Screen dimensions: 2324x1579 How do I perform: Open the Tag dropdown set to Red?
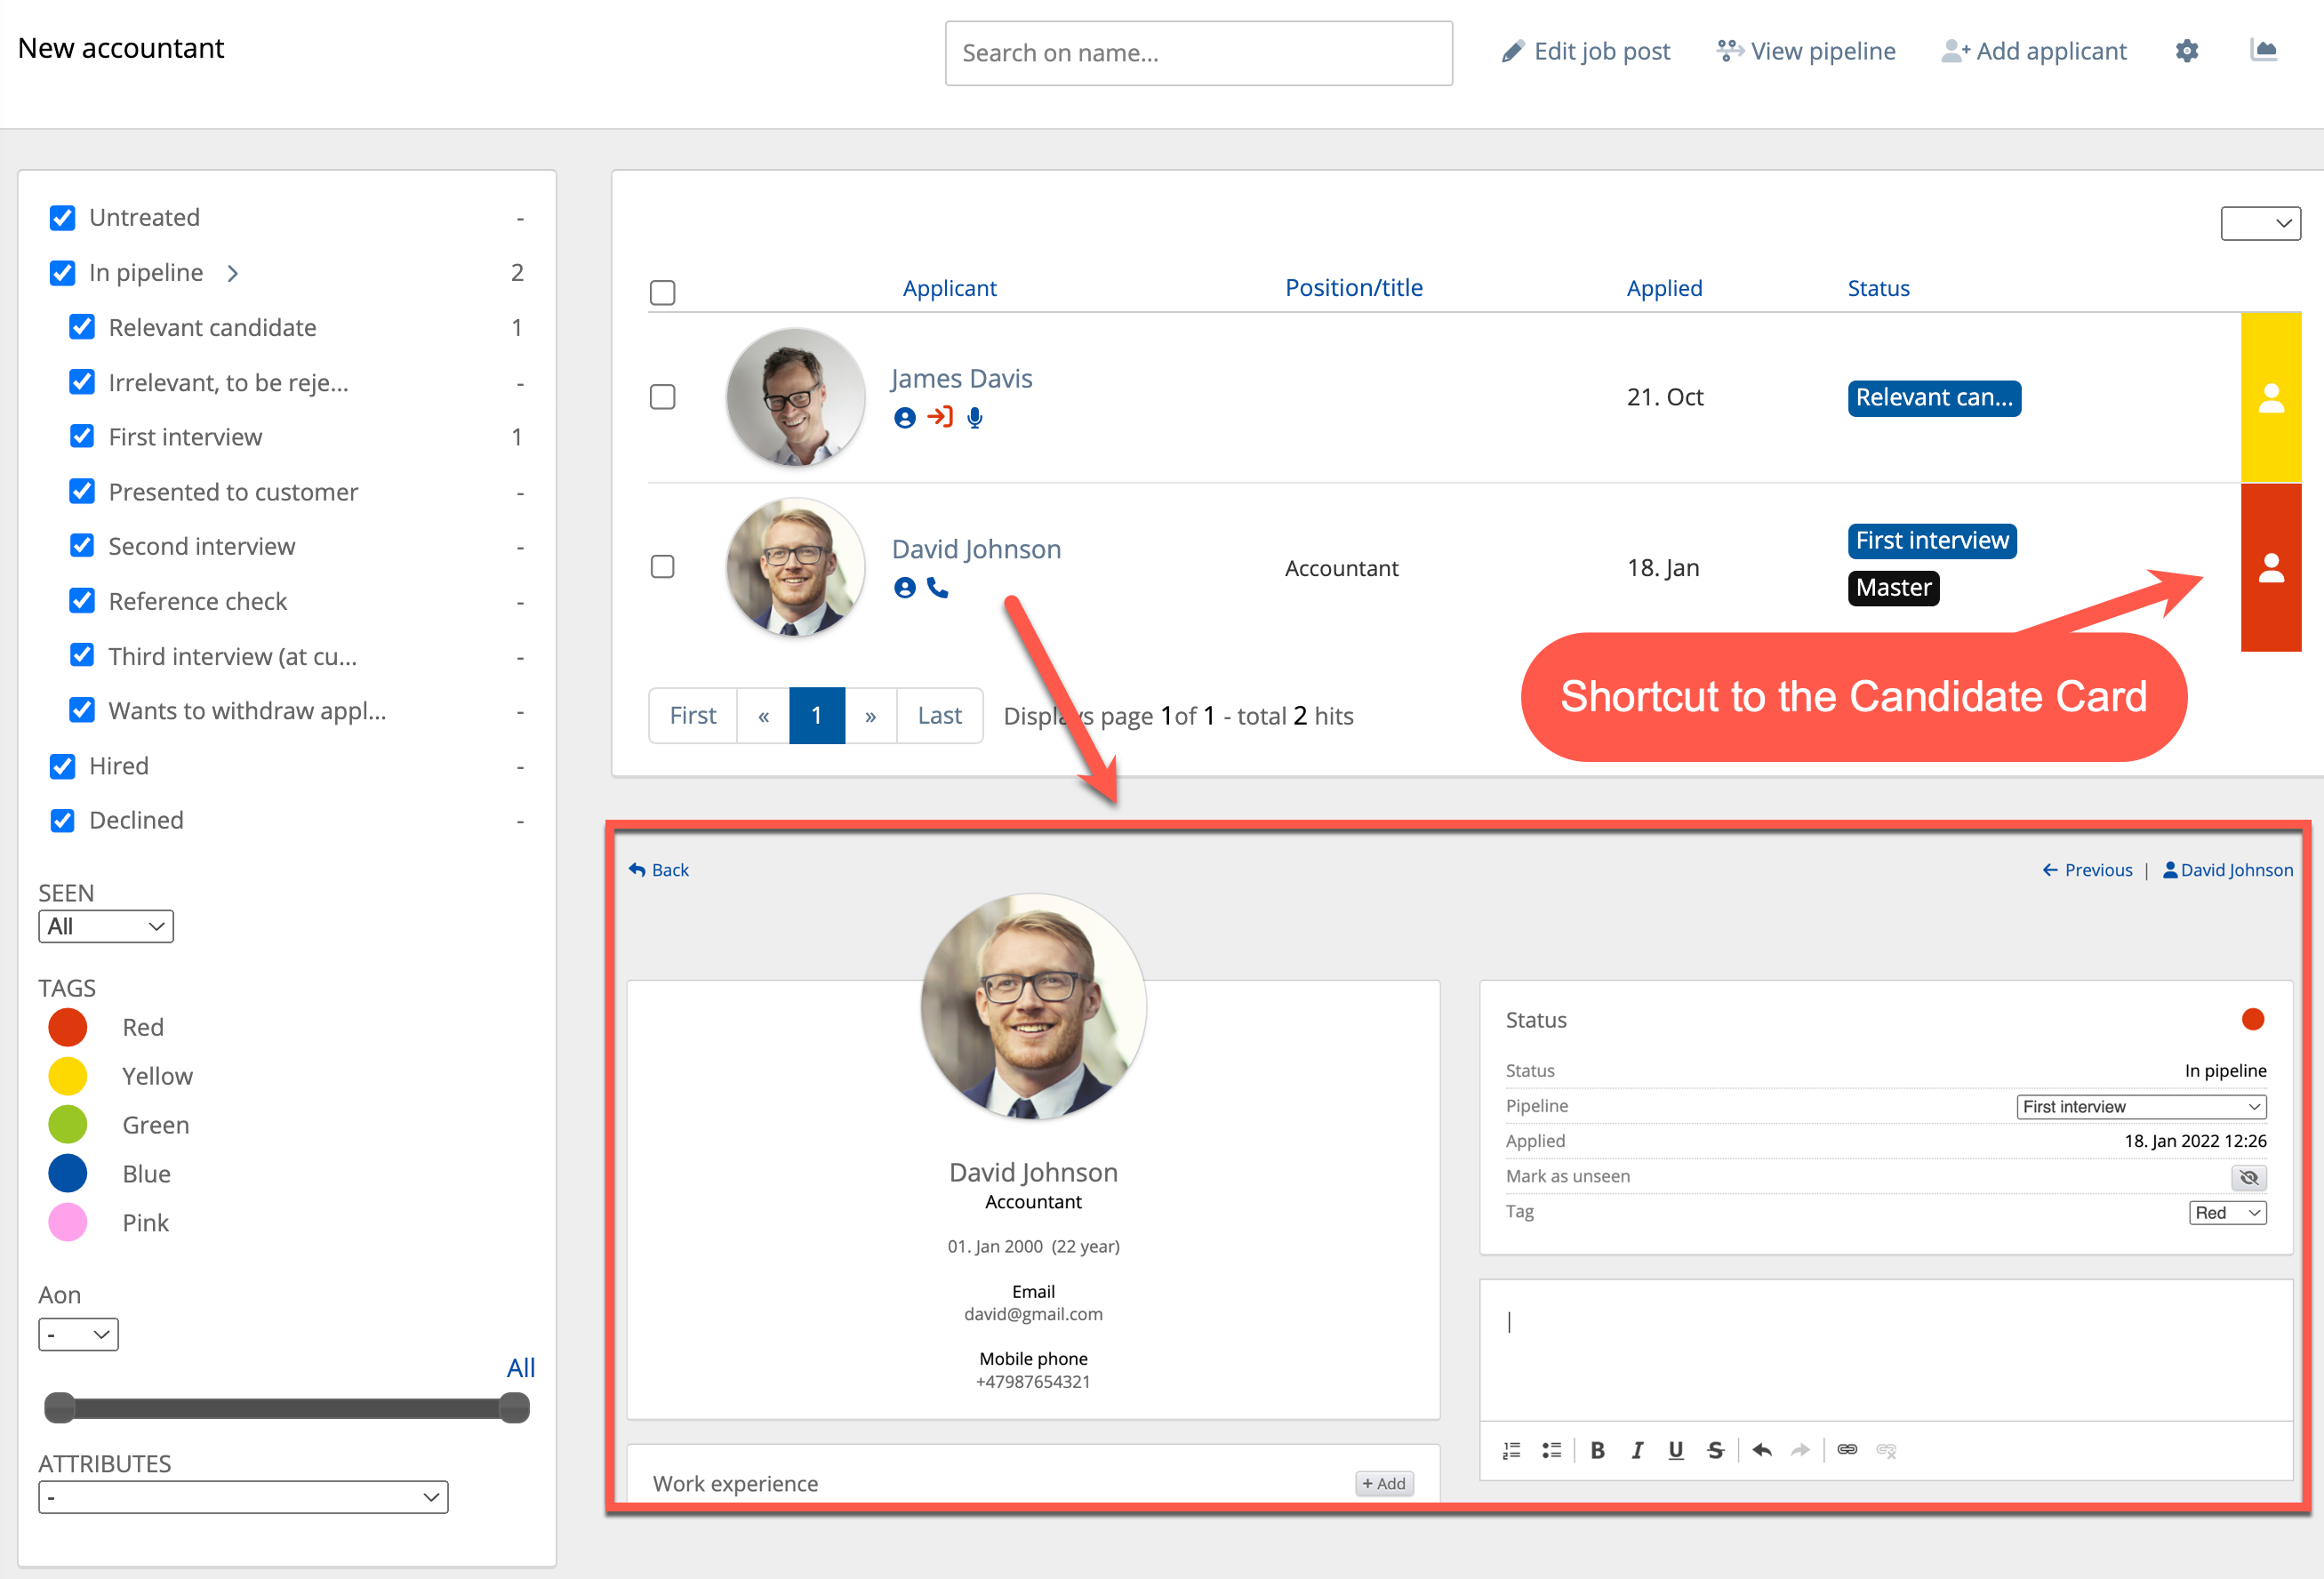click(x=2227, y=1213)
